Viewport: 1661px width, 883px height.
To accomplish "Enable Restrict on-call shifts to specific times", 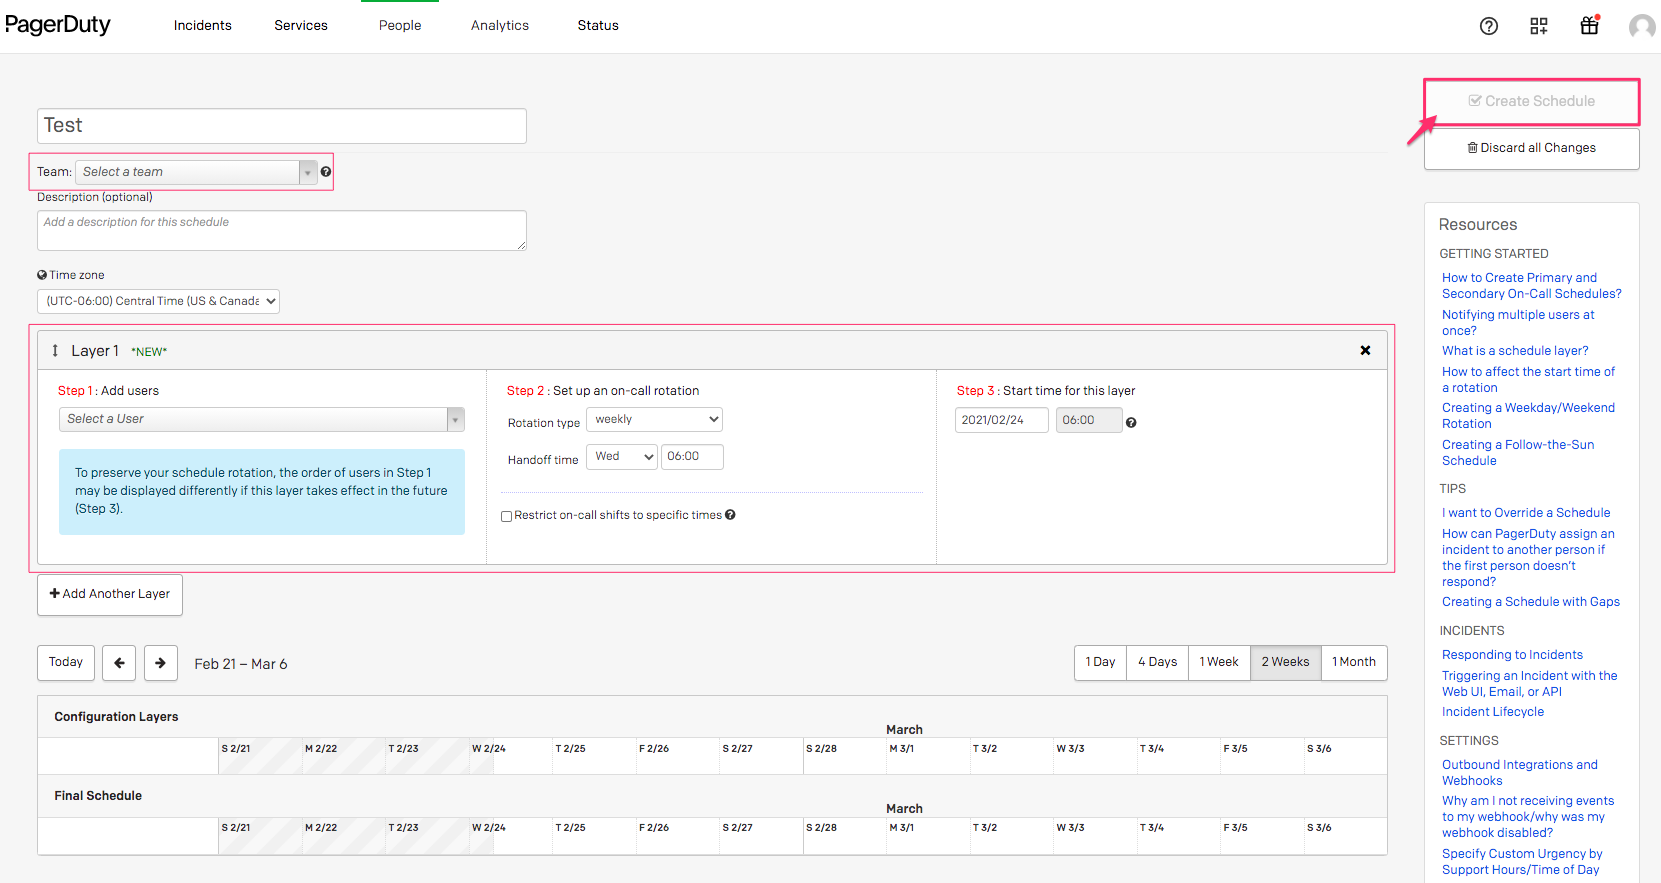I will coord(506,516).
